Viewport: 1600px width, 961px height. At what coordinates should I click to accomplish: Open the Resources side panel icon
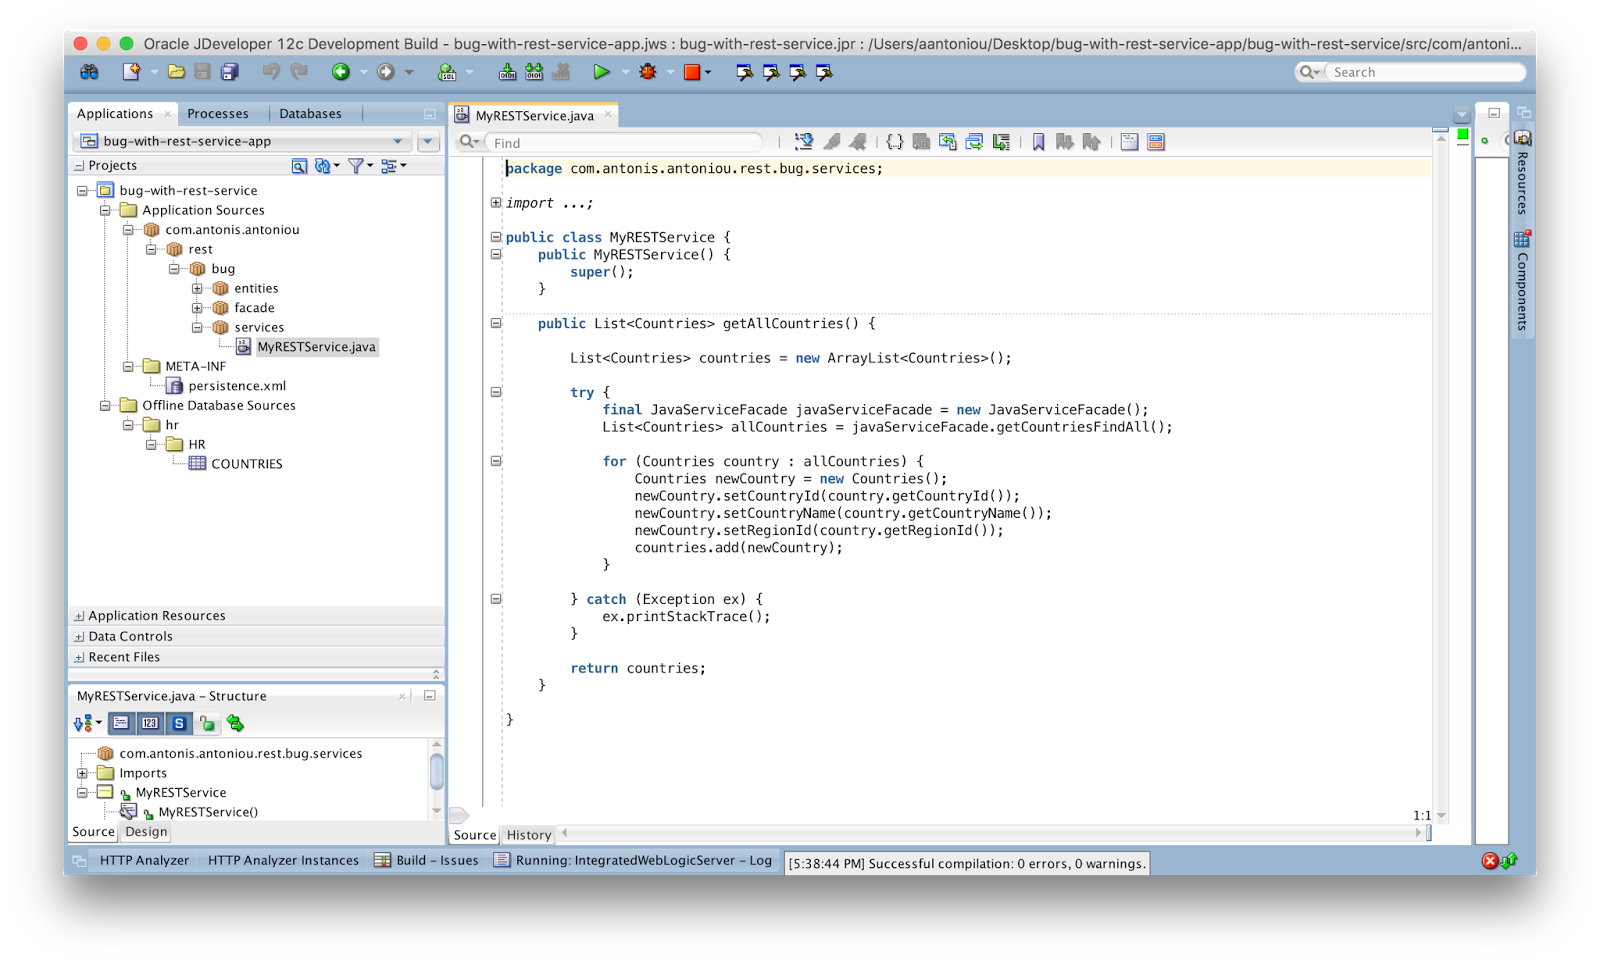(x=1523, y=137)
